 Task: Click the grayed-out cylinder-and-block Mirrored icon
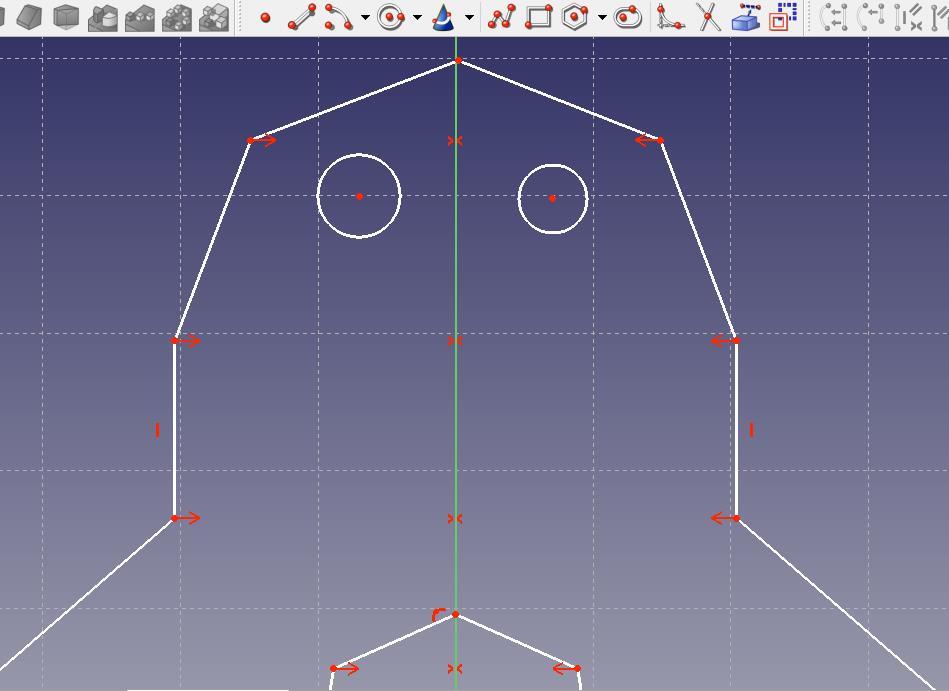click(x=103, y=17)
